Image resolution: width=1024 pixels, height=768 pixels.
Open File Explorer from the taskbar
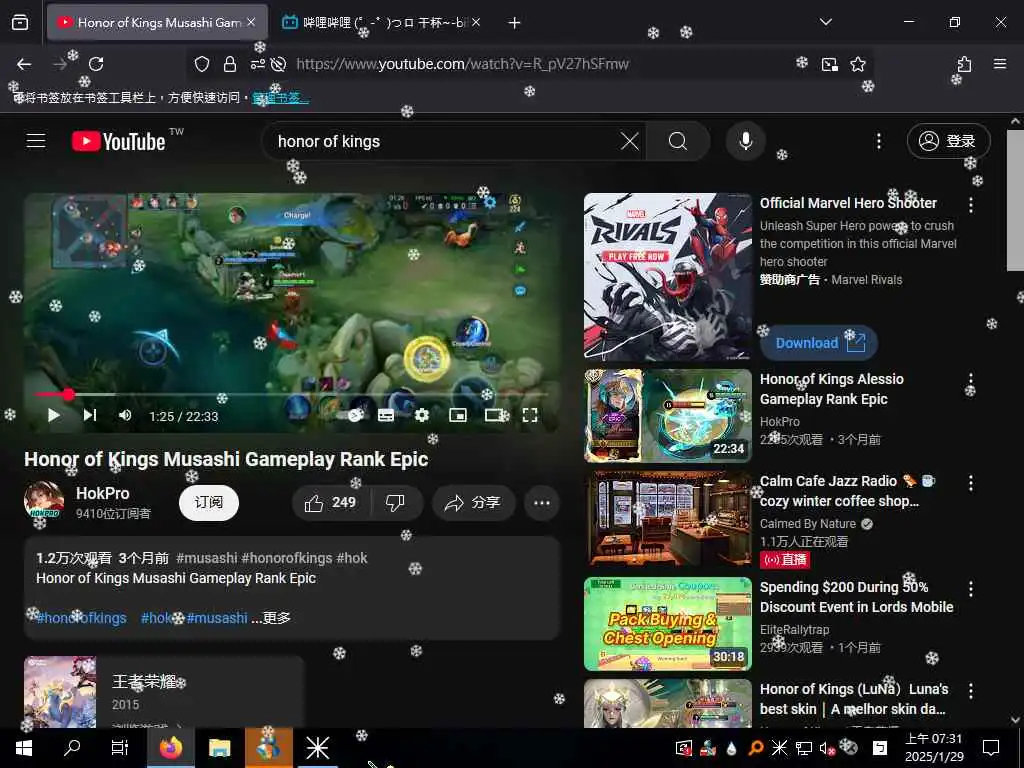tap(219, 748)
